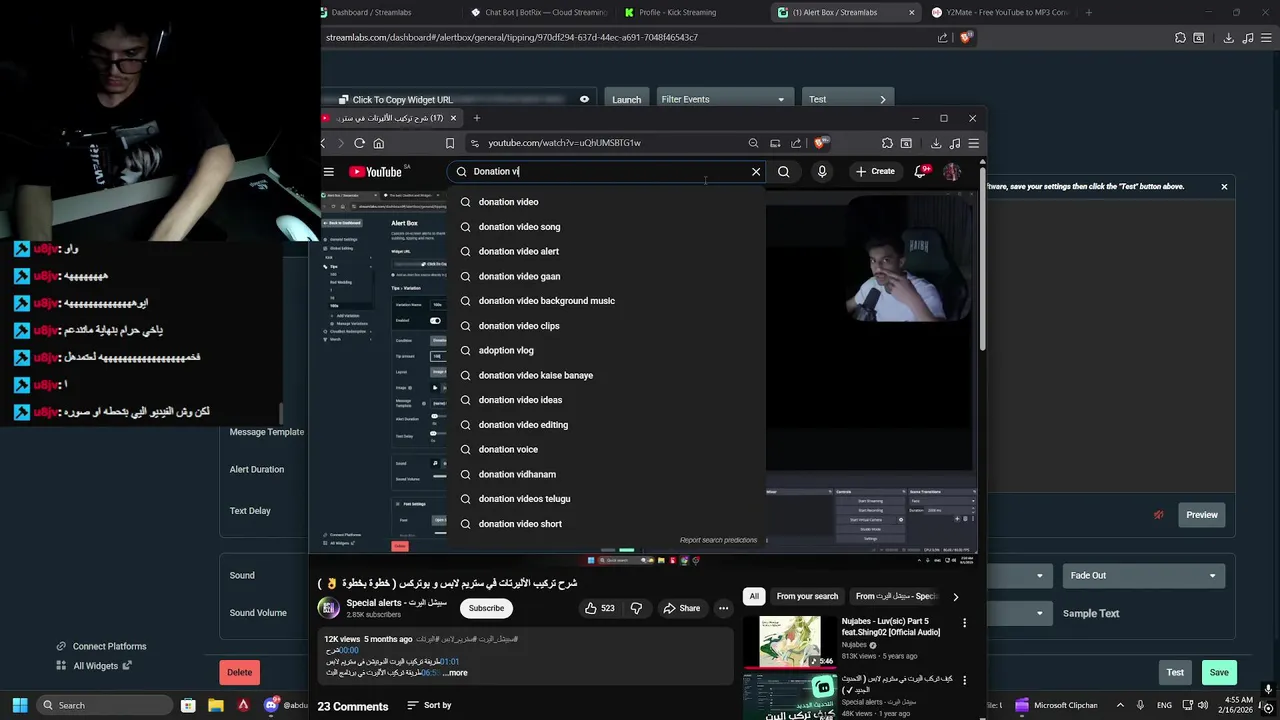Click the Share video button

tap(681, 608)
